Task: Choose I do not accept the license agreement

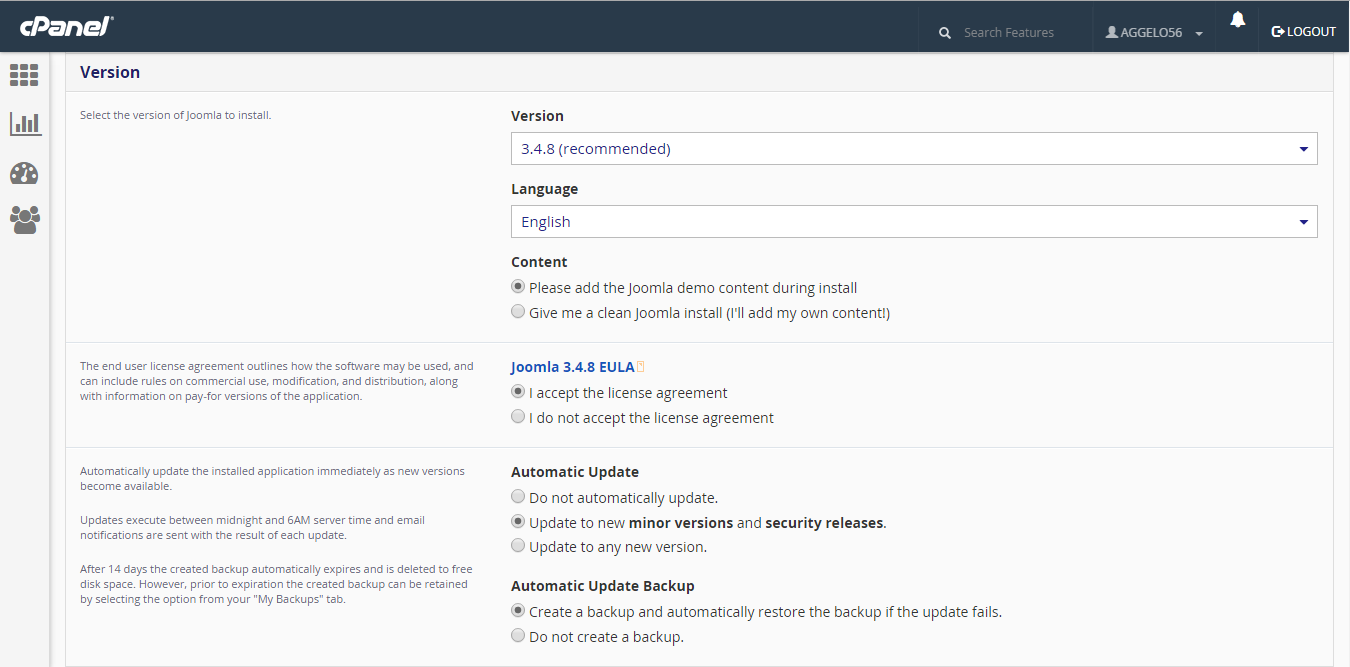Action: (518, 417)
